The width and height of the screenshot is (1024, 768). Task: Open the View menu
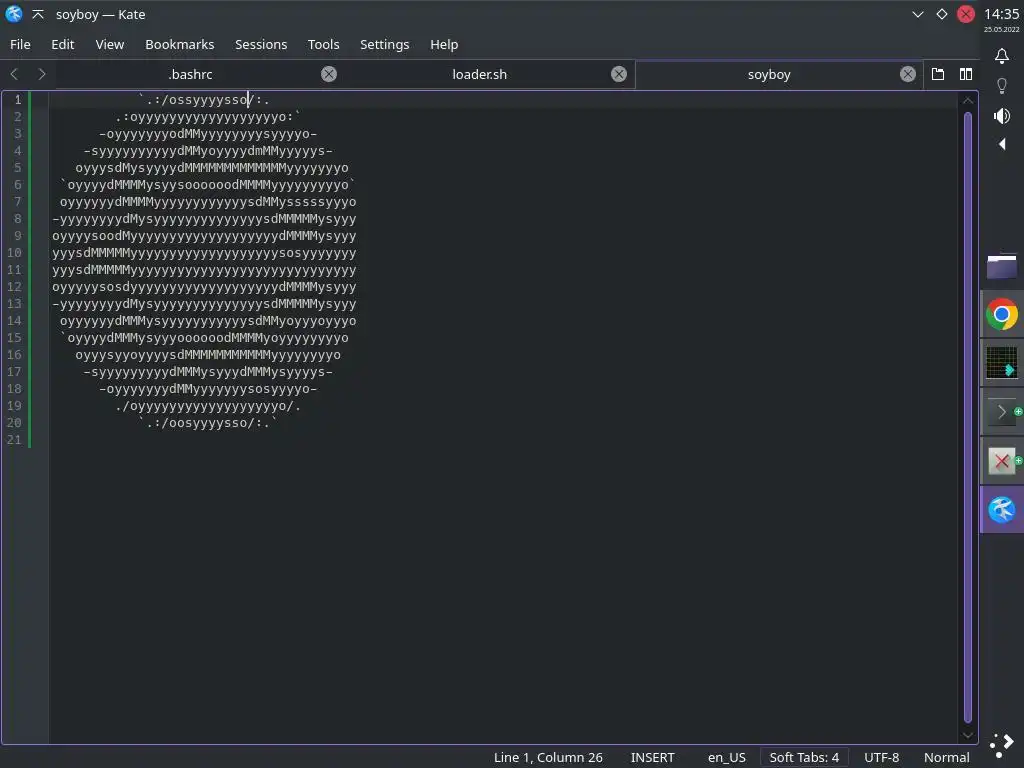point(110,44)
